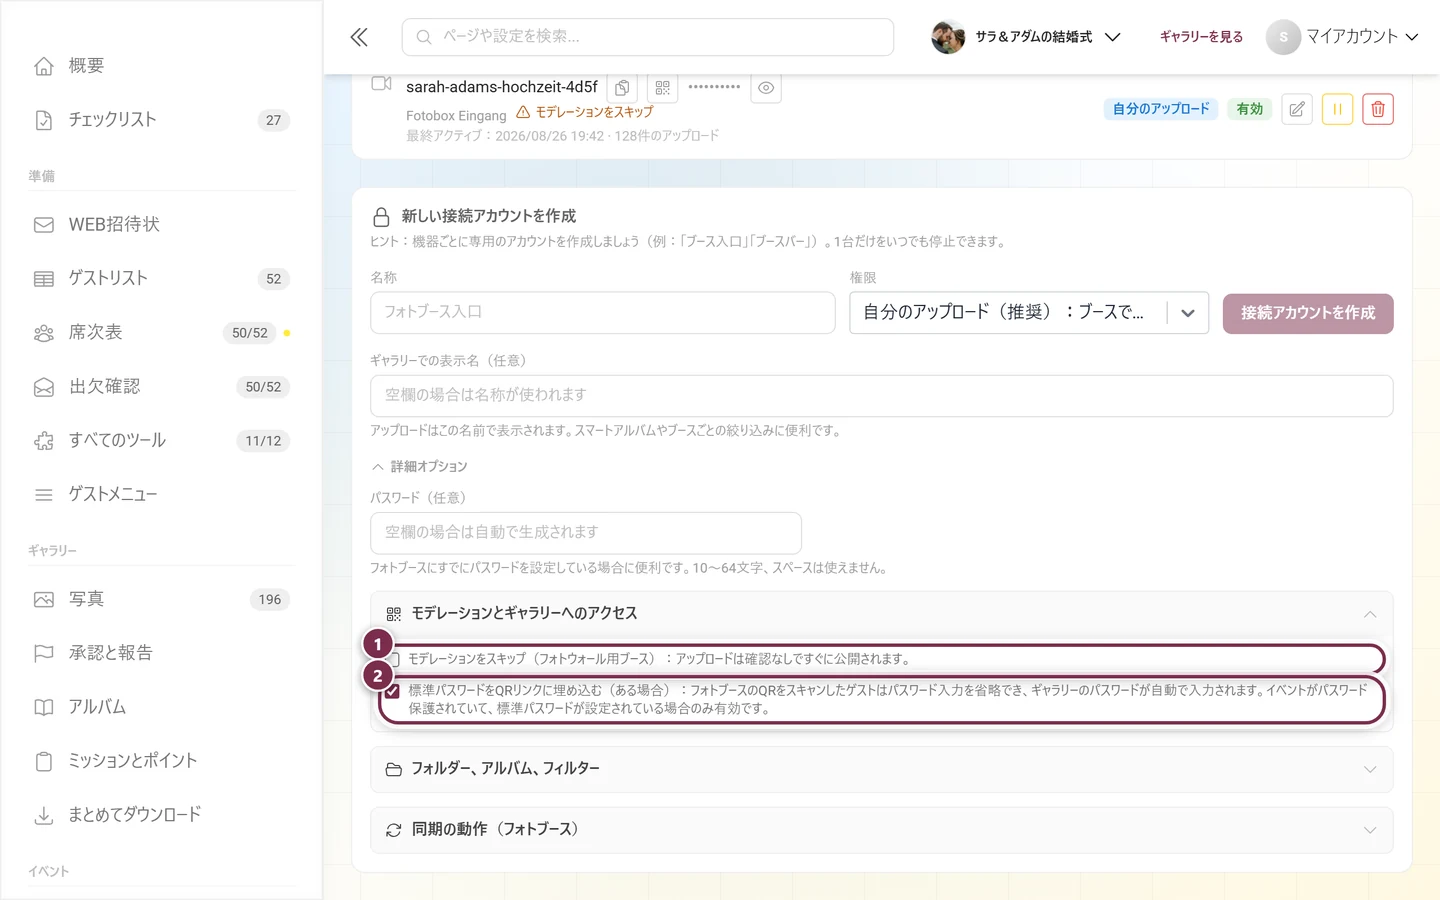This screenshot has width=1440, height=900.
Task: Click the 自分のアップロード permission badge
Action: [1161, 109]
